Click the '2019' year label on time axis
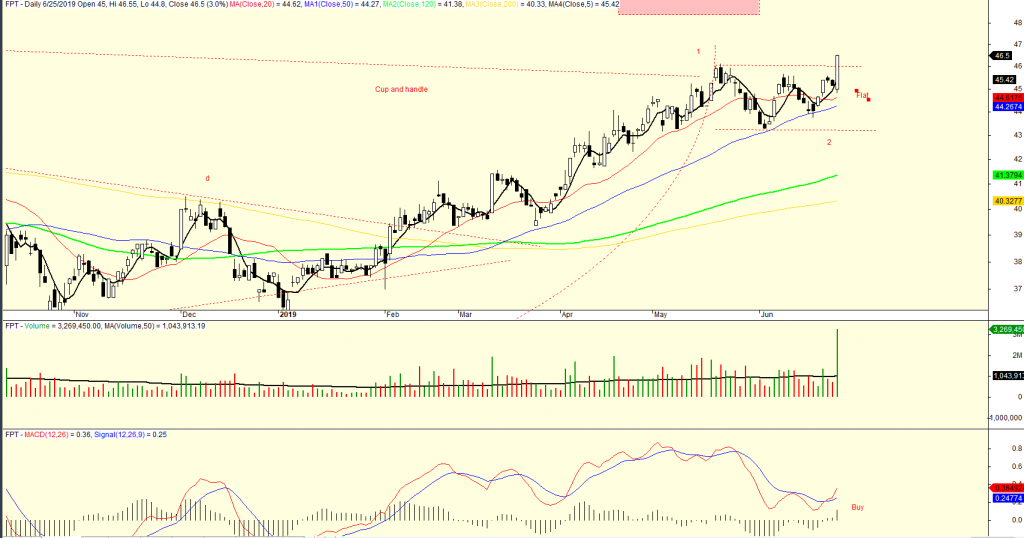This screenshot has width=1024, height=538. [288, 314]
